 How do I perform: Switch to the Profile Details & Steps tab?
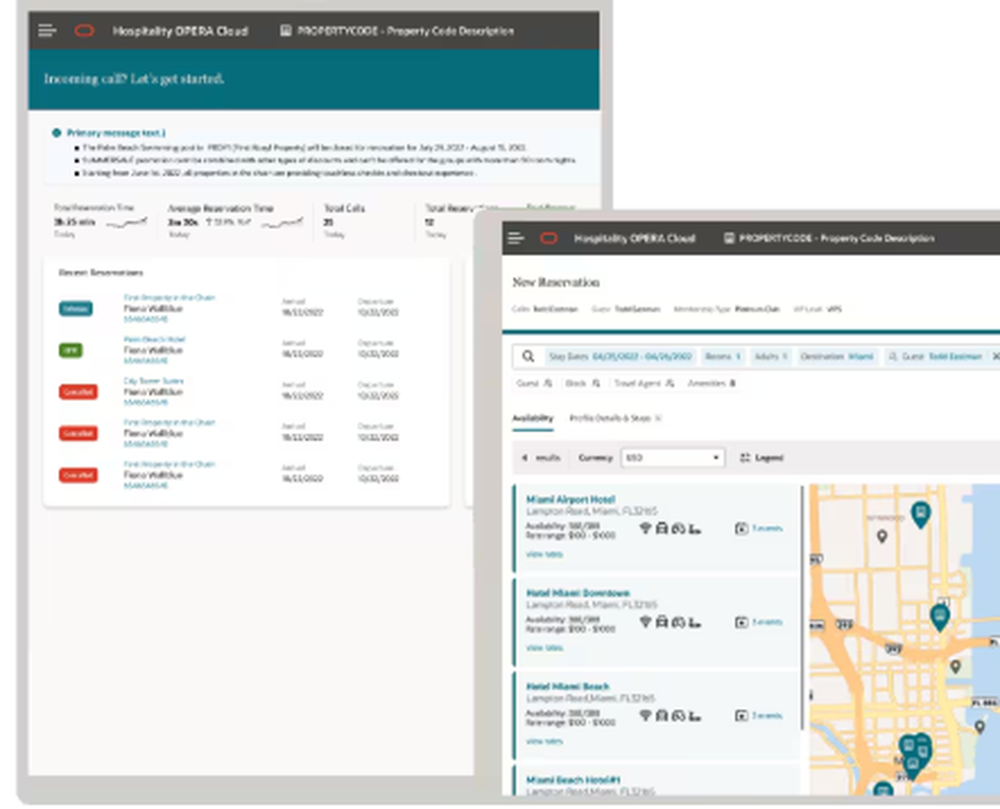[612, 416]
